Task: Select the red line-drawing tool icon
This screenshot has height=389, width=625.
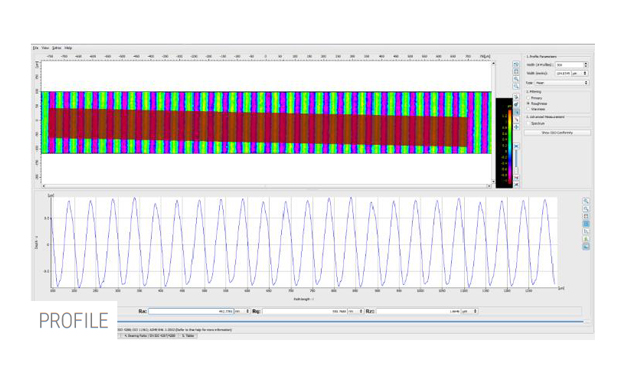Action: coord(516,119)
